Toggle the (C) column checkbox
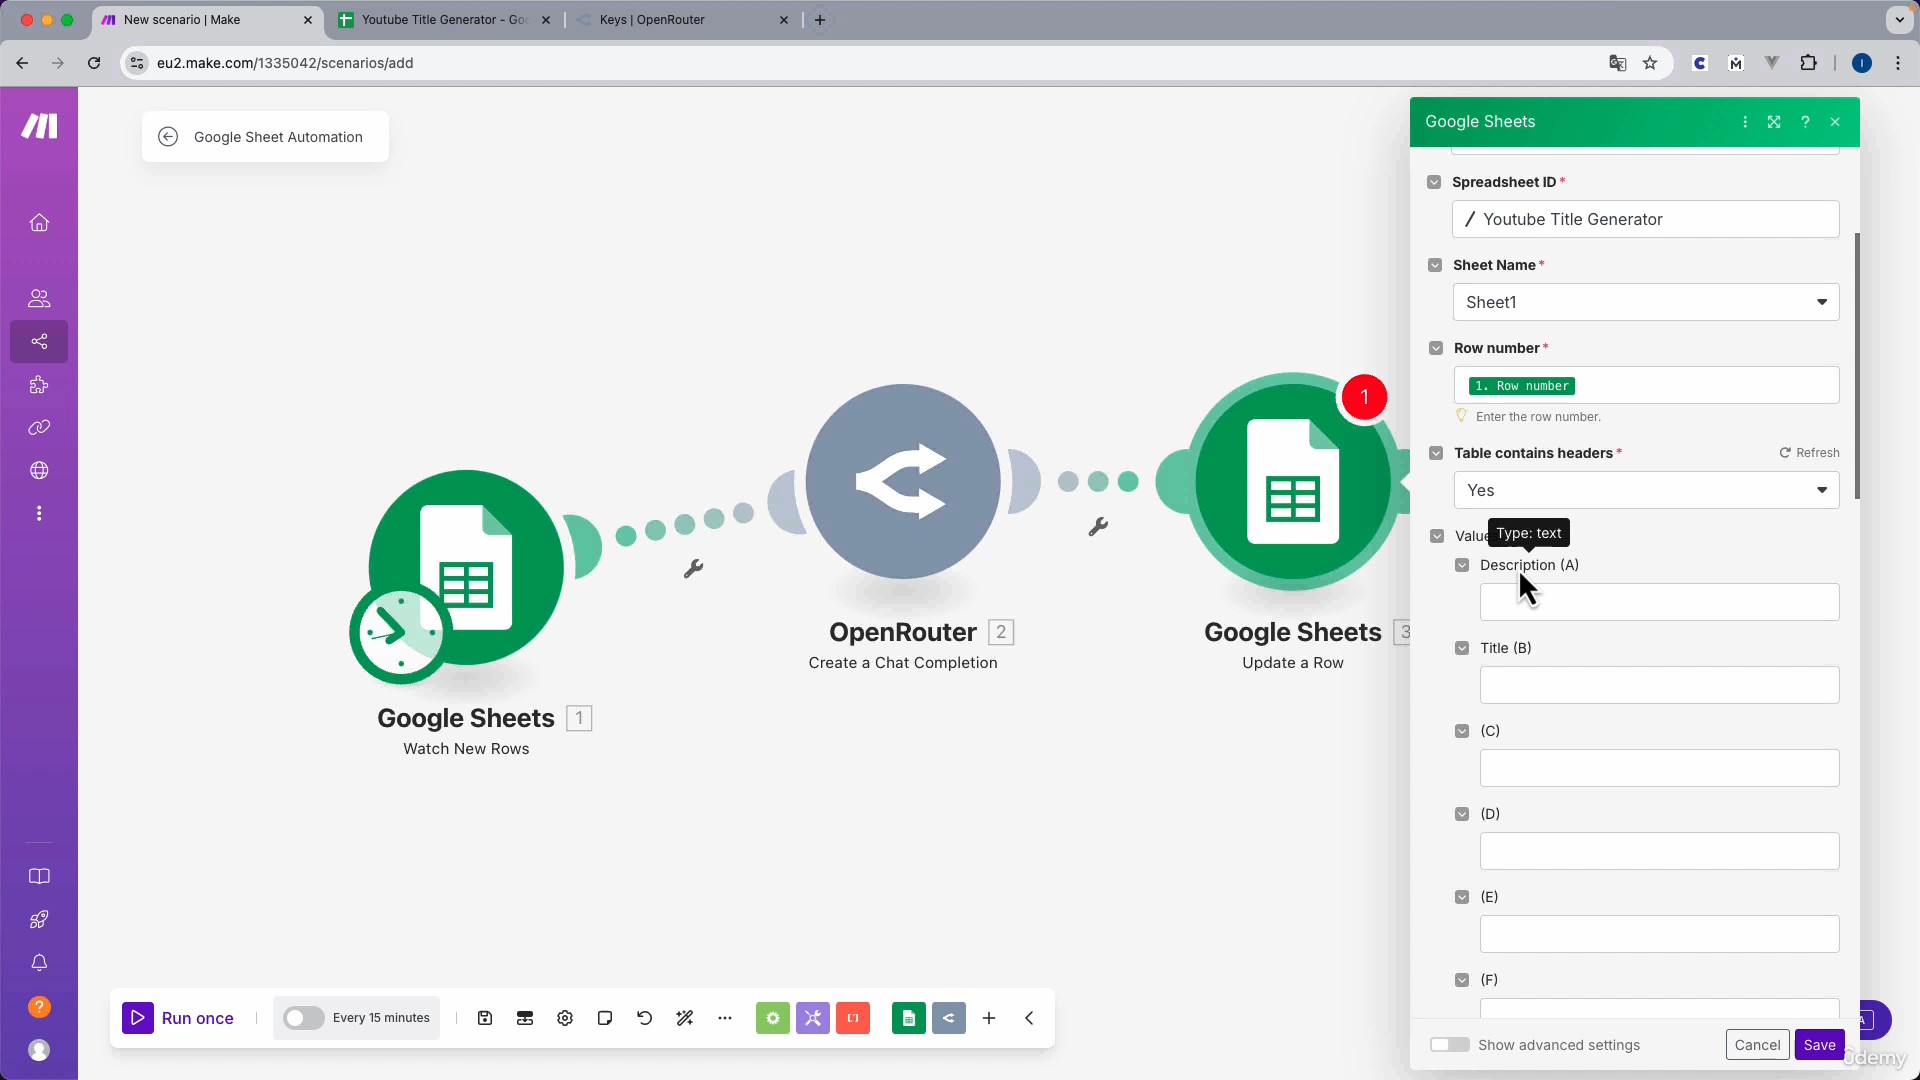The height and width of the screenshot is (1080, 1920). tap(1462, 731)
